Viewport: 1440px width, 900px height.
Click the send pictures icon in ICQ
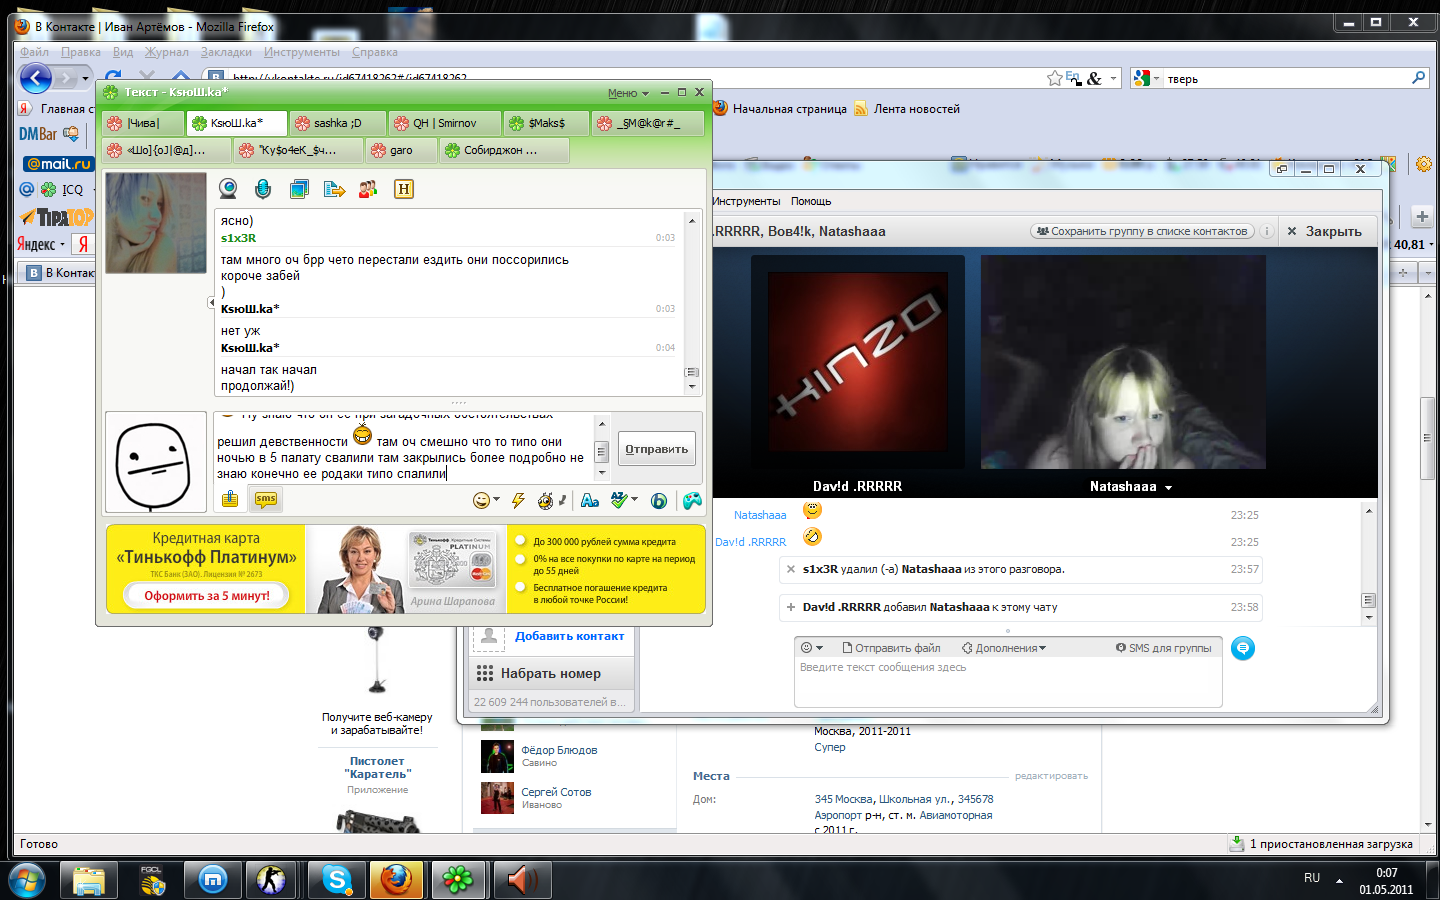(299, 189)
